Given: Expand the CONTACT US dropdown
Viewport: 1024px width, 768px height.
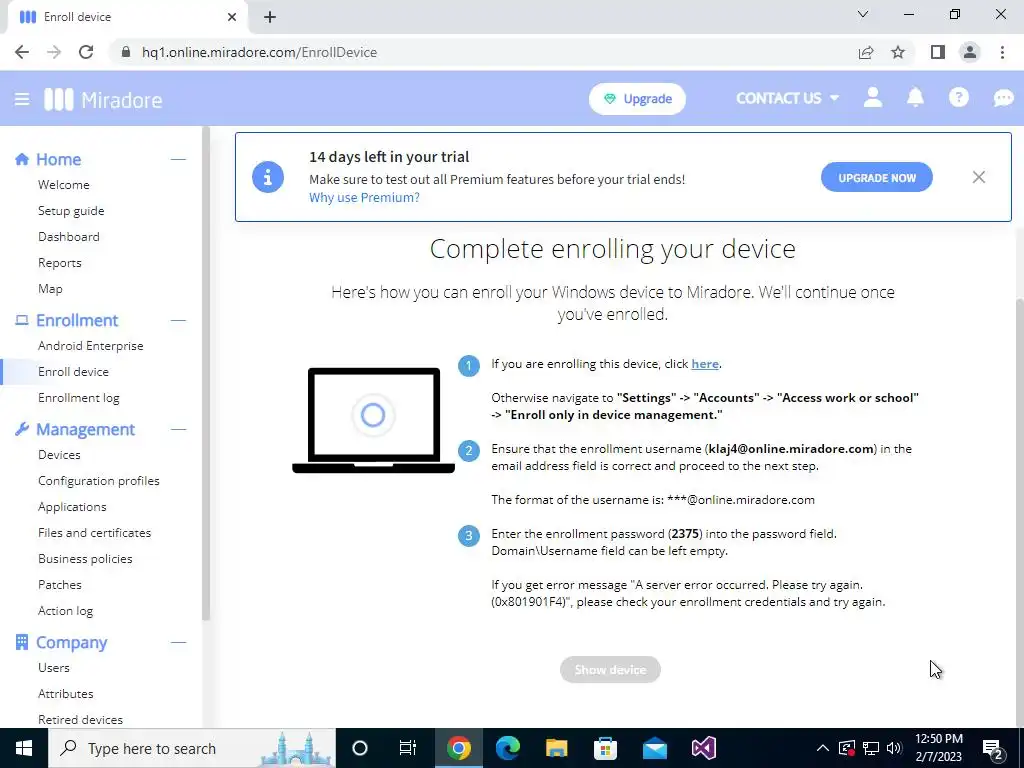Looking at the screenshot, I should pyautogui.click(x=787, y=98).
